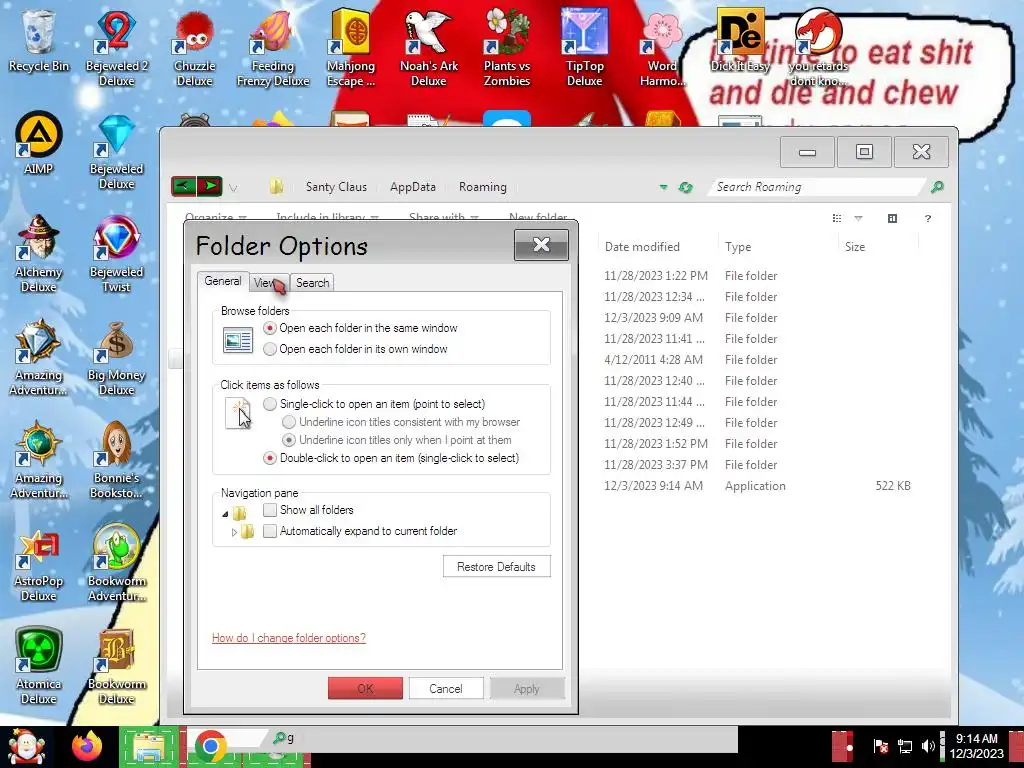Click the search magnifier icon in Explorer
Screen dimensions: 1024x768
(x=937, y=187)
